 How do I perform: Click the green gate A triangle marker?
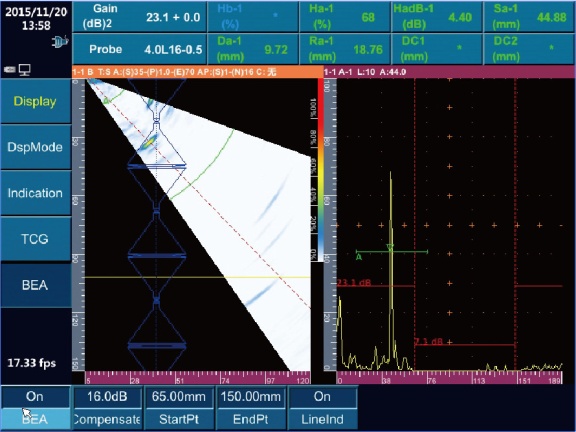(x=390, y=248)
